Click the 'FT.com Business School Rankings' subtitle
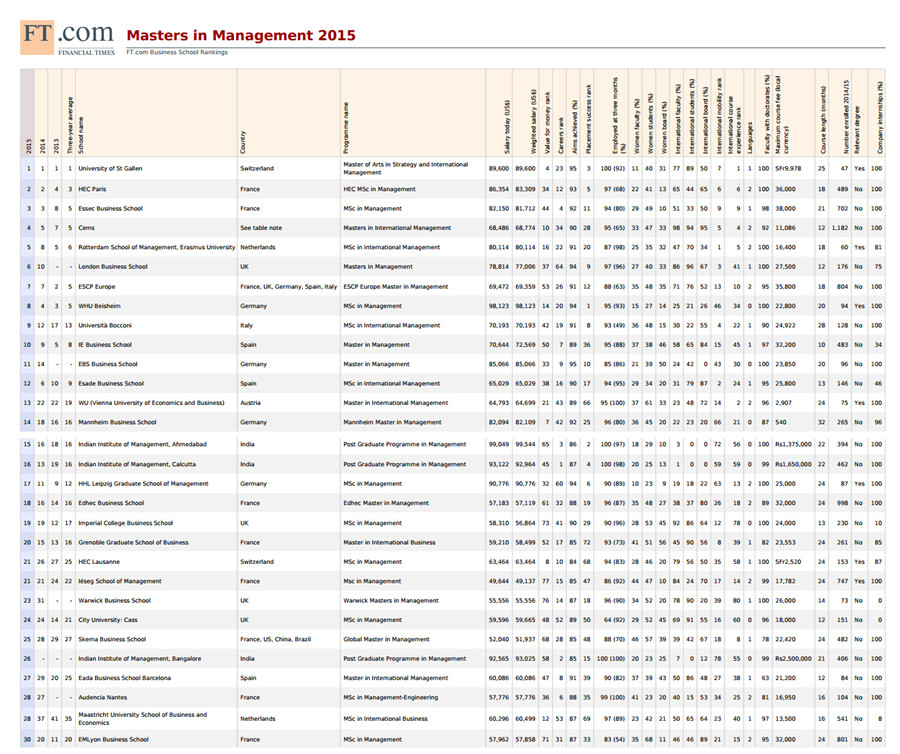 (x=177, y=52)
